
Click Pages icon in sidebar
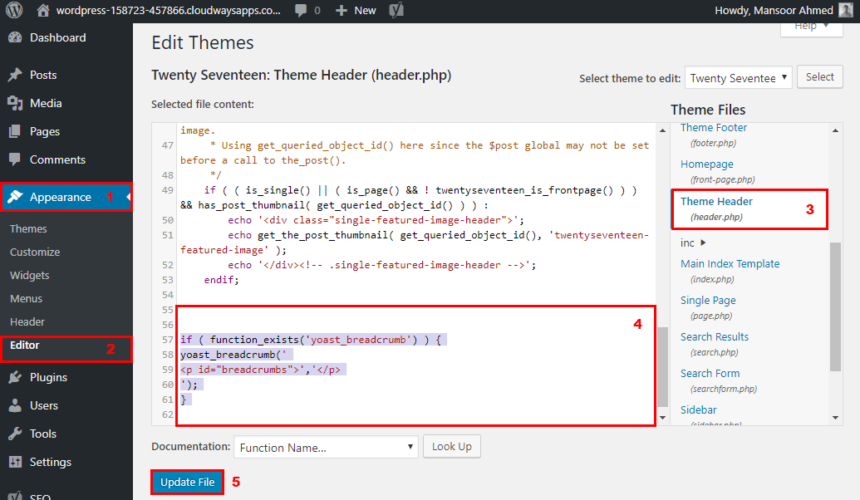click(x=15, y=131)
